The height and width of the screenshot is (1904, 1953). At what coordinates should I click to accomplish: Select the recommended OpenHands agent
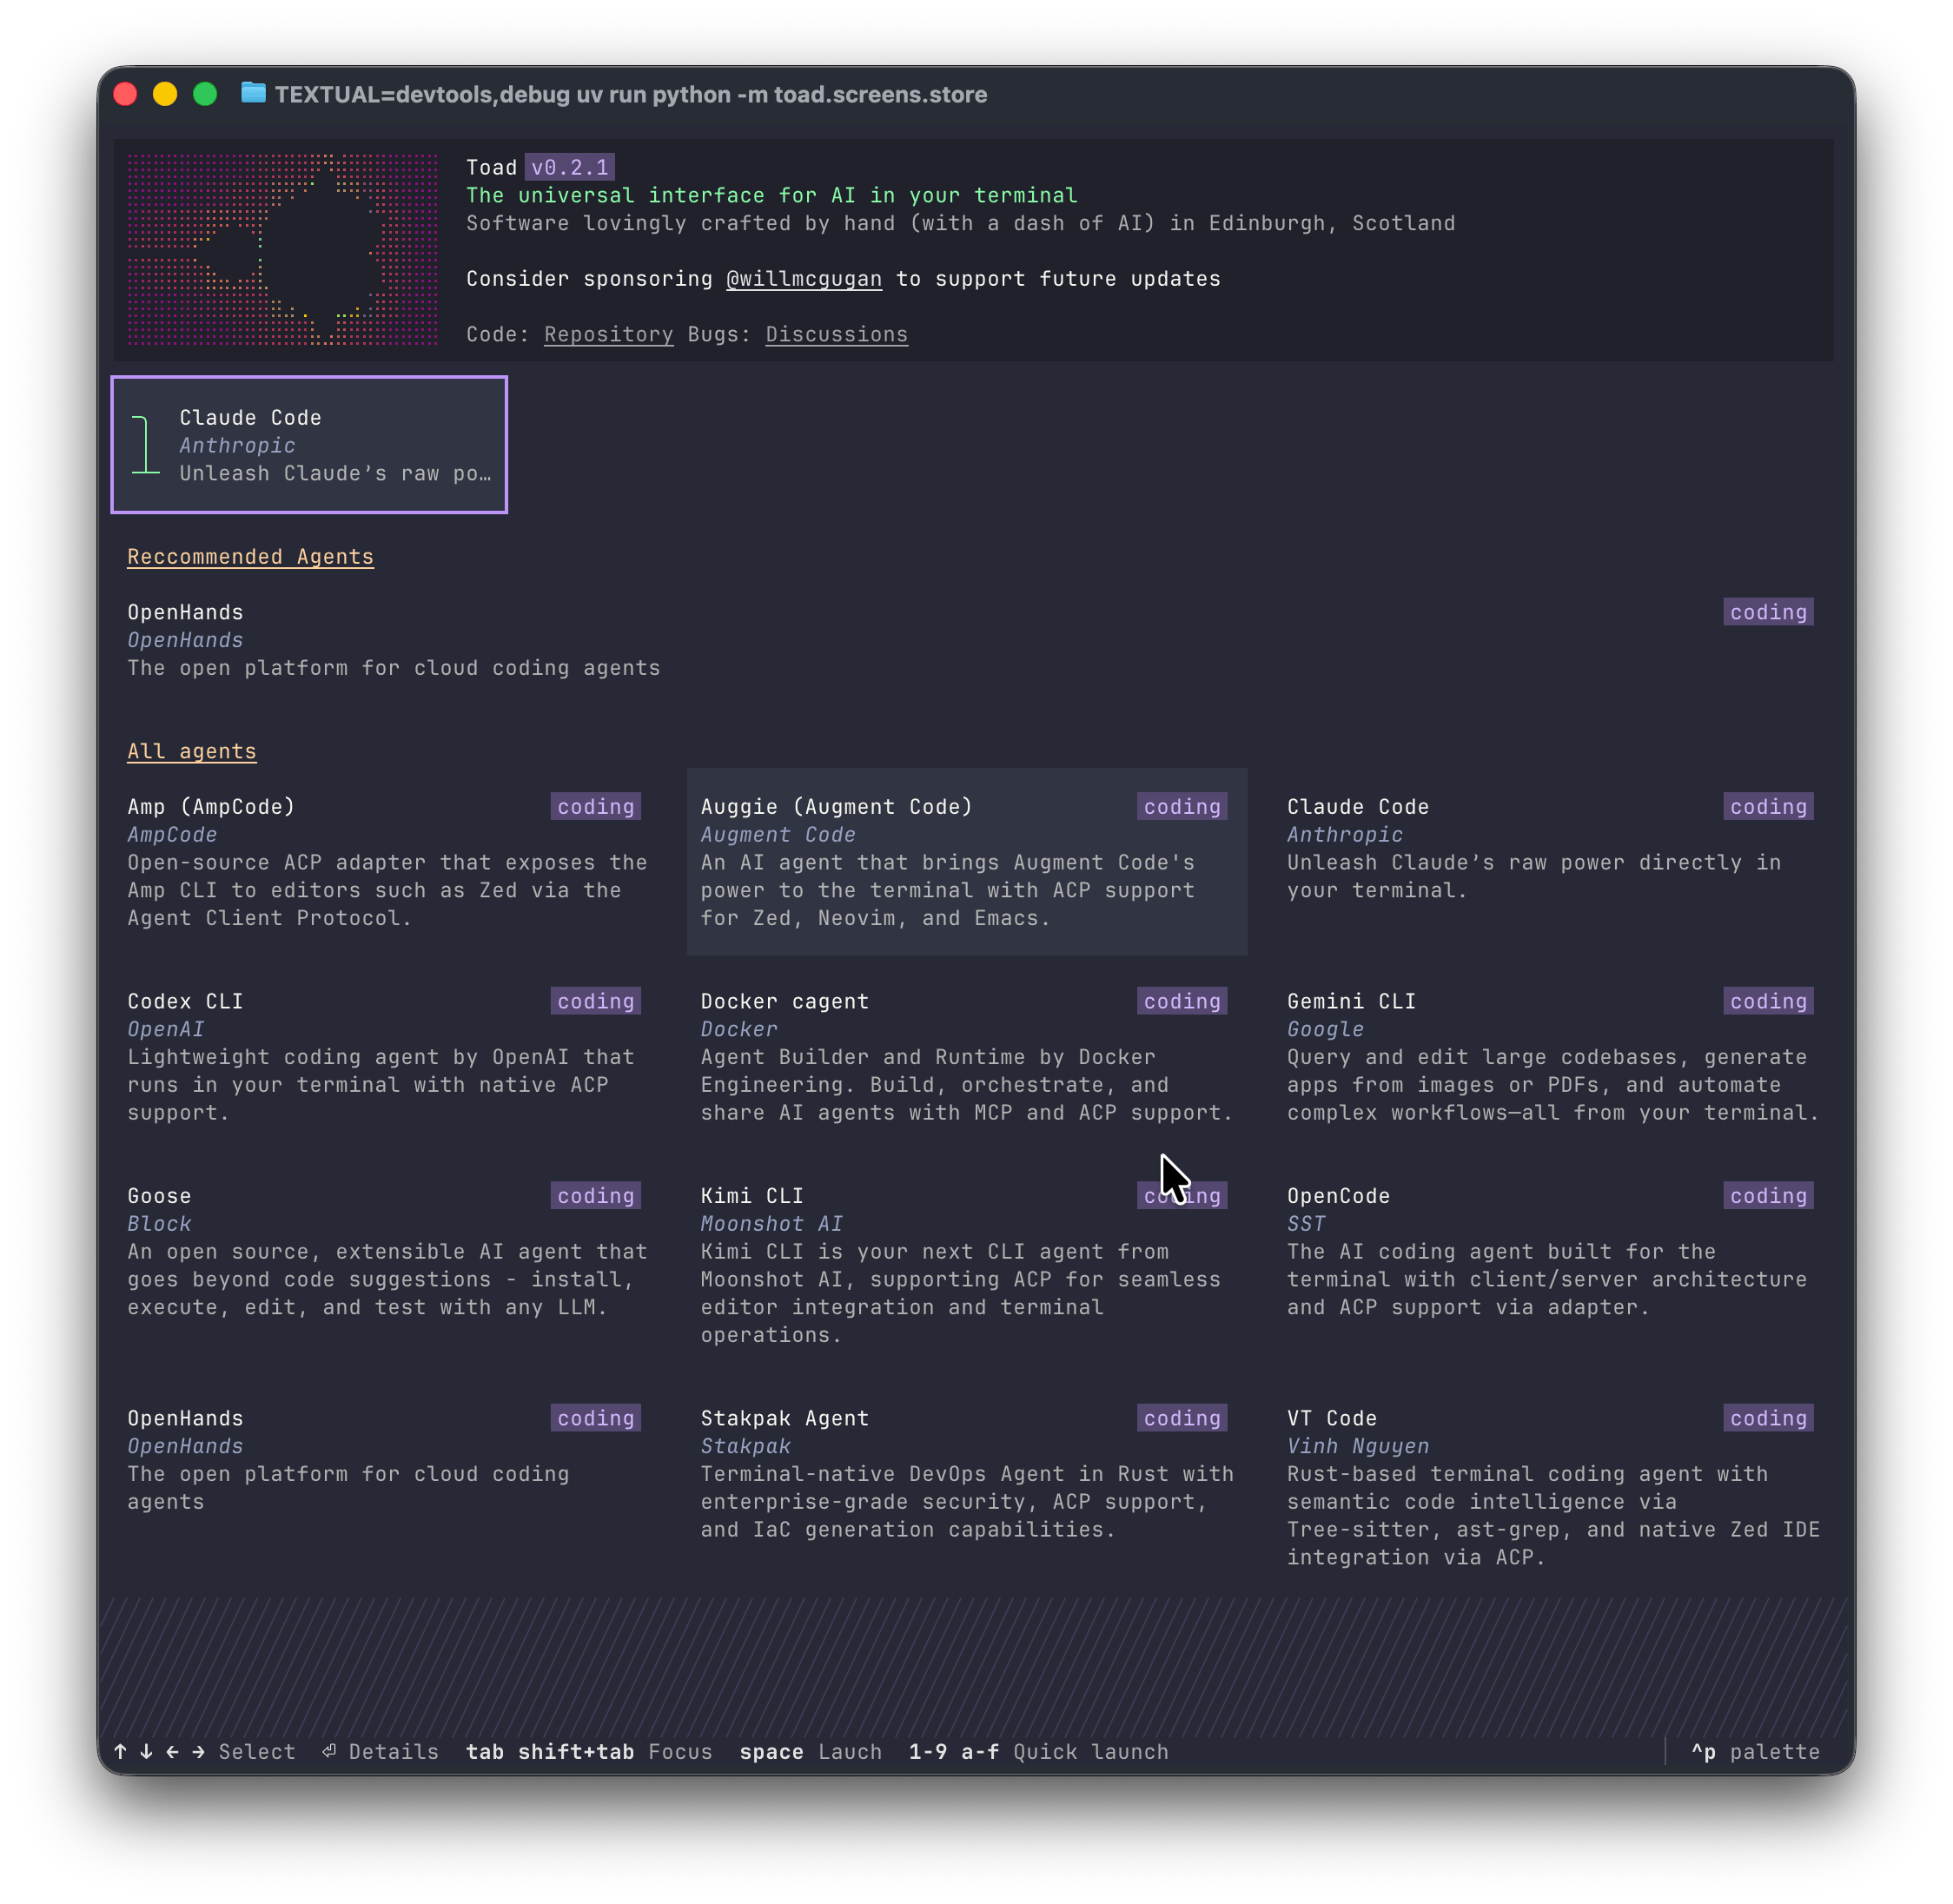[393, 640]
